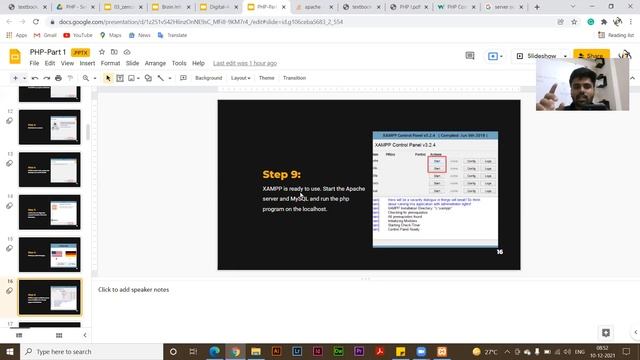
Task: Open the Transition panel
Action: [x=294, y=78]
